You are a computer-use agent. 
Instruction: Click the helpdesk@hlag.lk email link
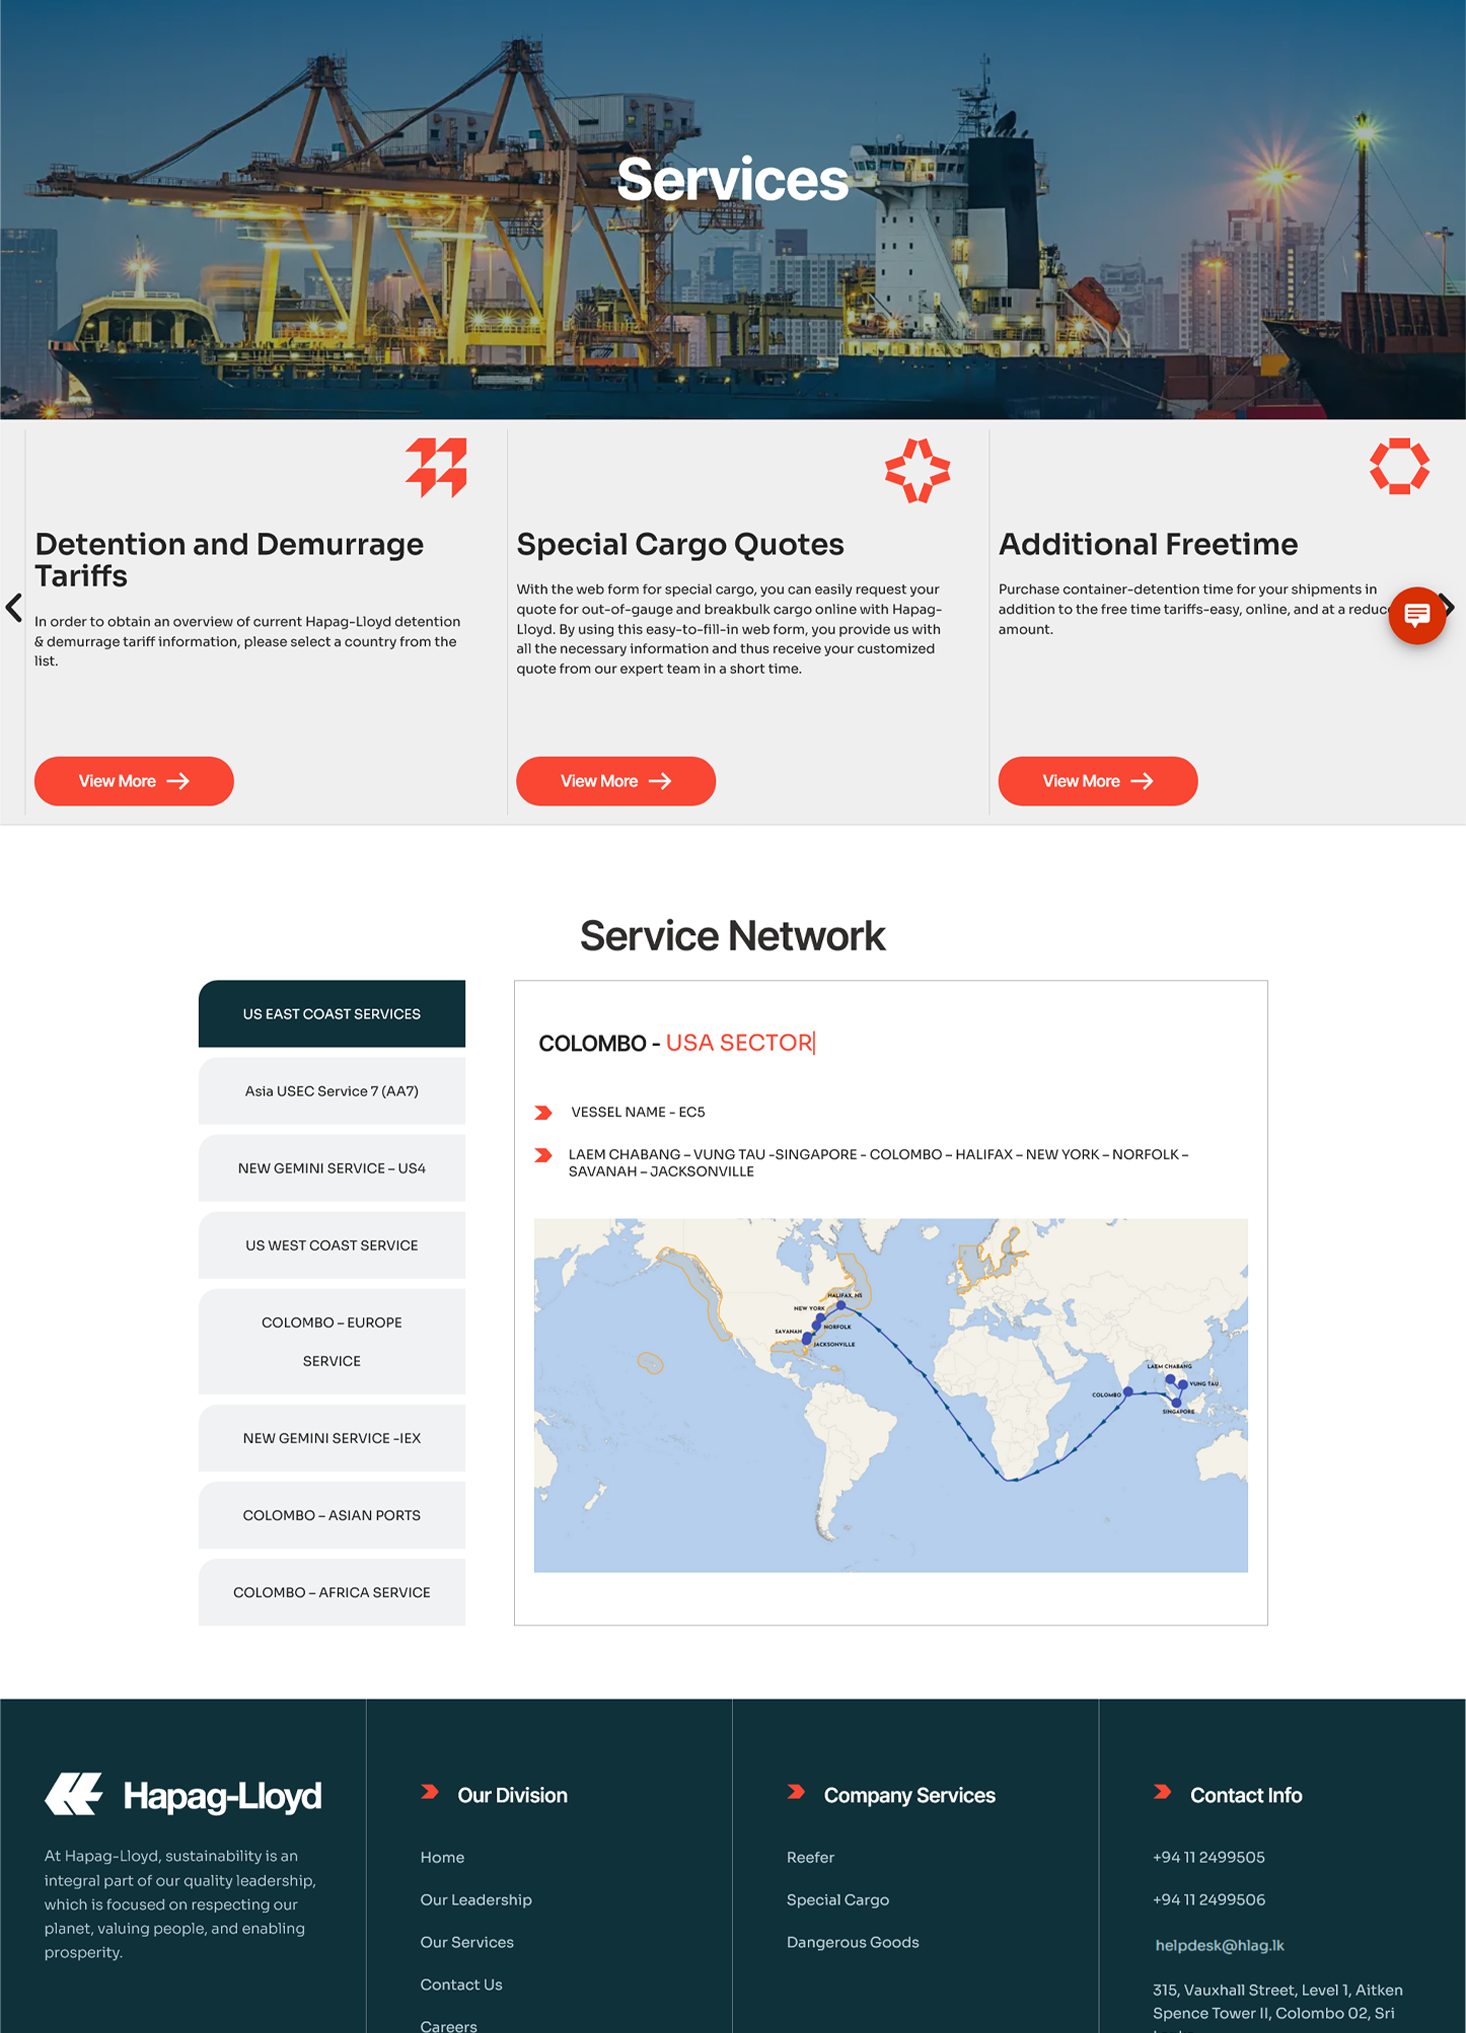pos(1220,1945)
